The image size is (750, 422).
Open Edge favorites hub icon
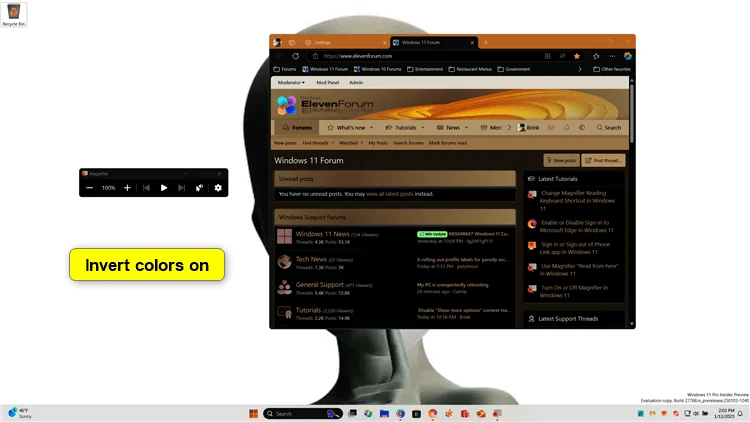pyautogui.click(x=596, y=56)
